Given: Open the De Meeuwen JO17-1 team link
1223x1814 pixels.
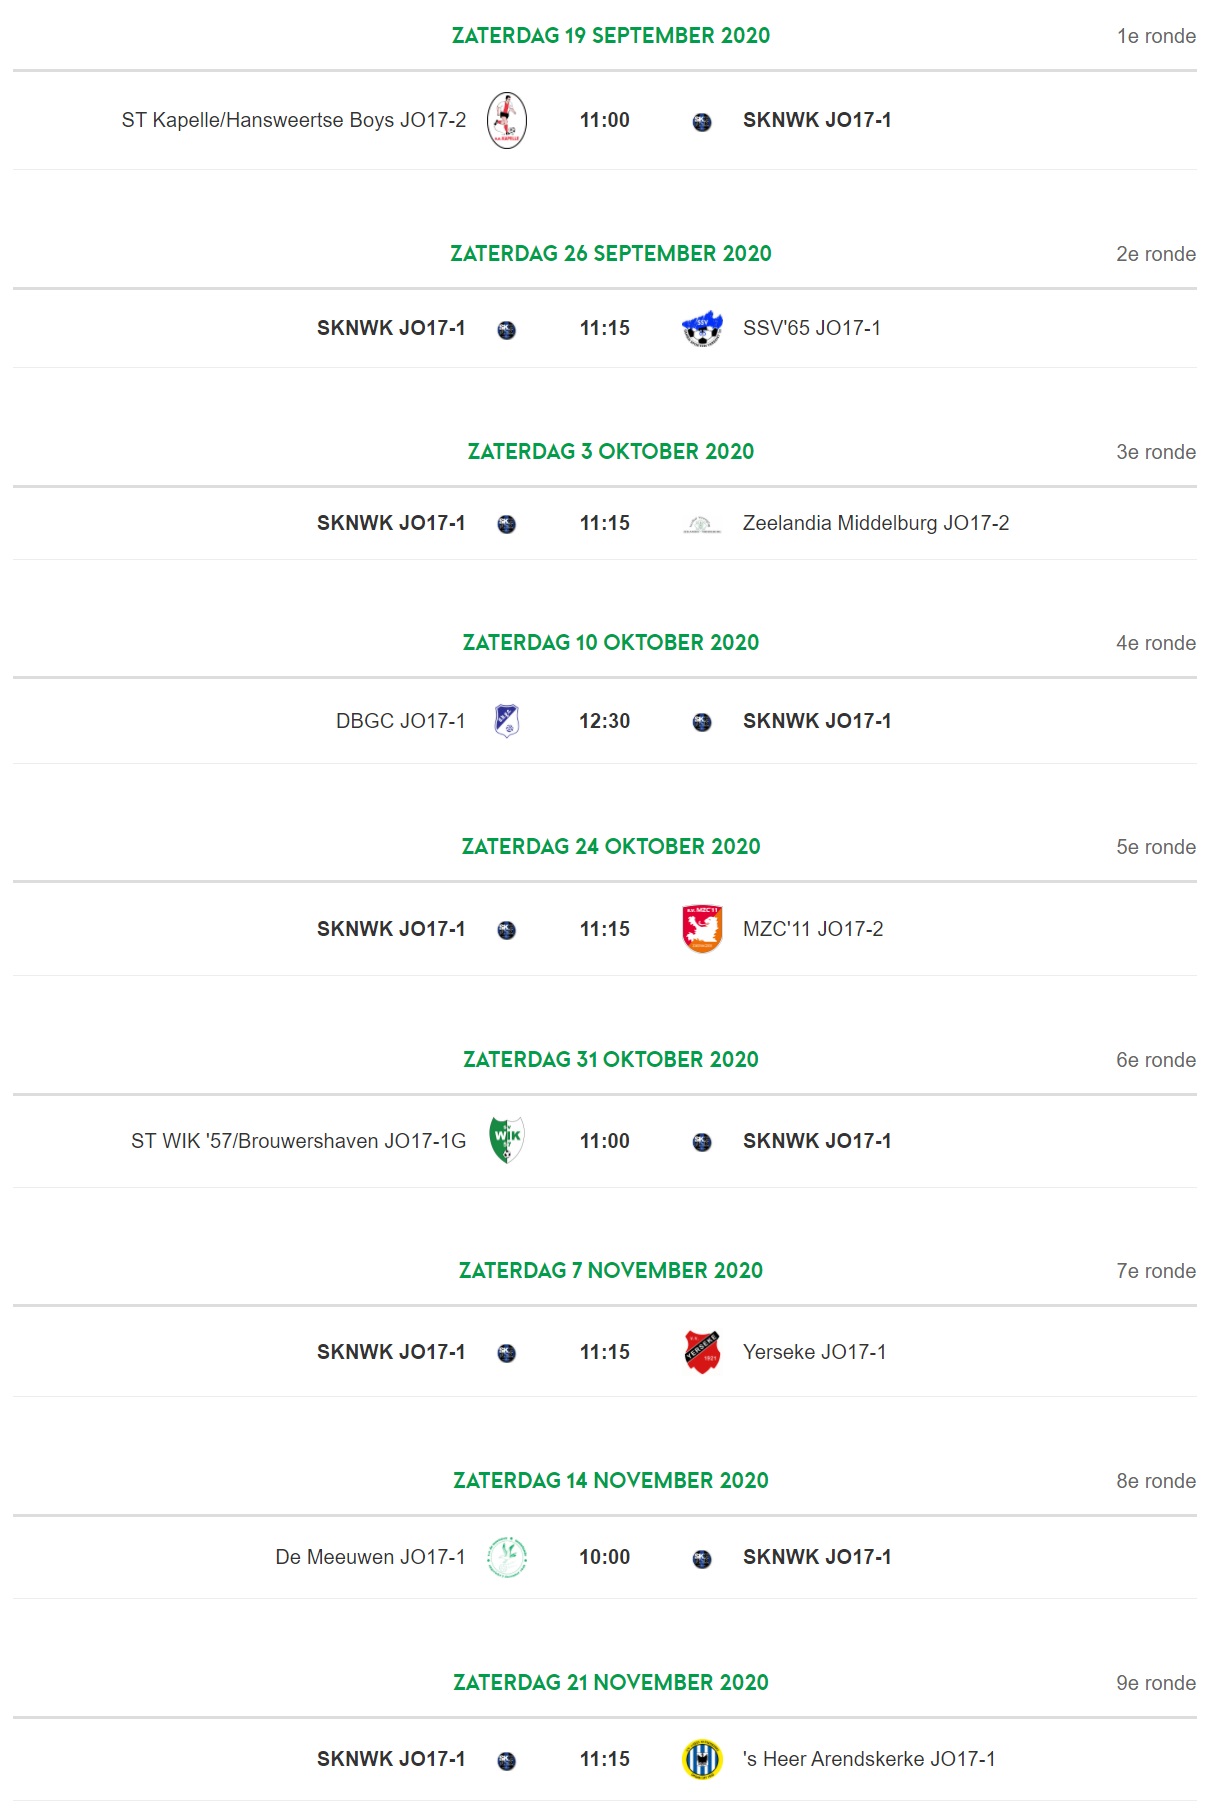Looking at the screenshot, I should tap(370, 1557).
